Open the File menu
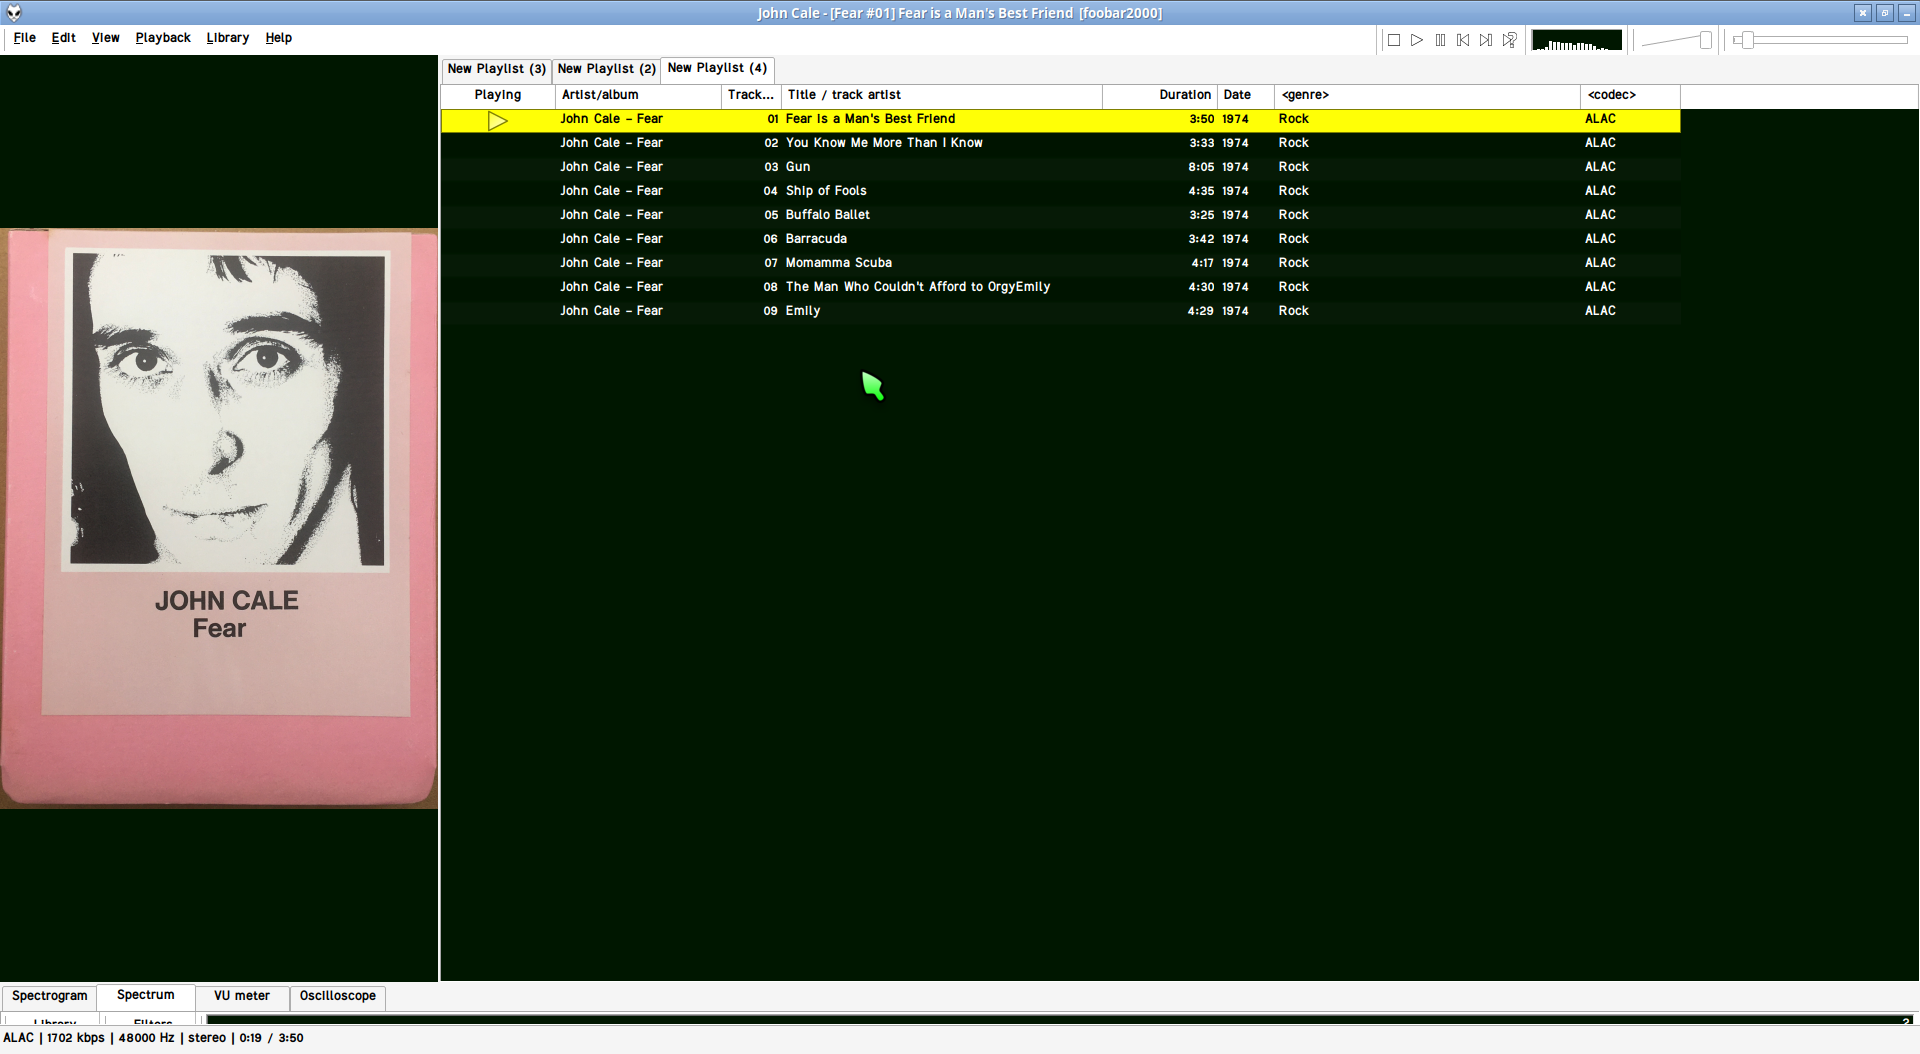1920x1054 pixels. [x=25, y=38]
